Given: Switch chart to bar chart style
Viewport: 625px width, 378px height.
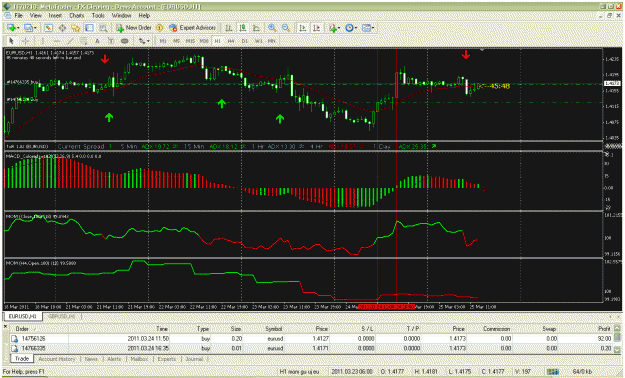Looking at the screenshot, I should (x=229, y=28).
